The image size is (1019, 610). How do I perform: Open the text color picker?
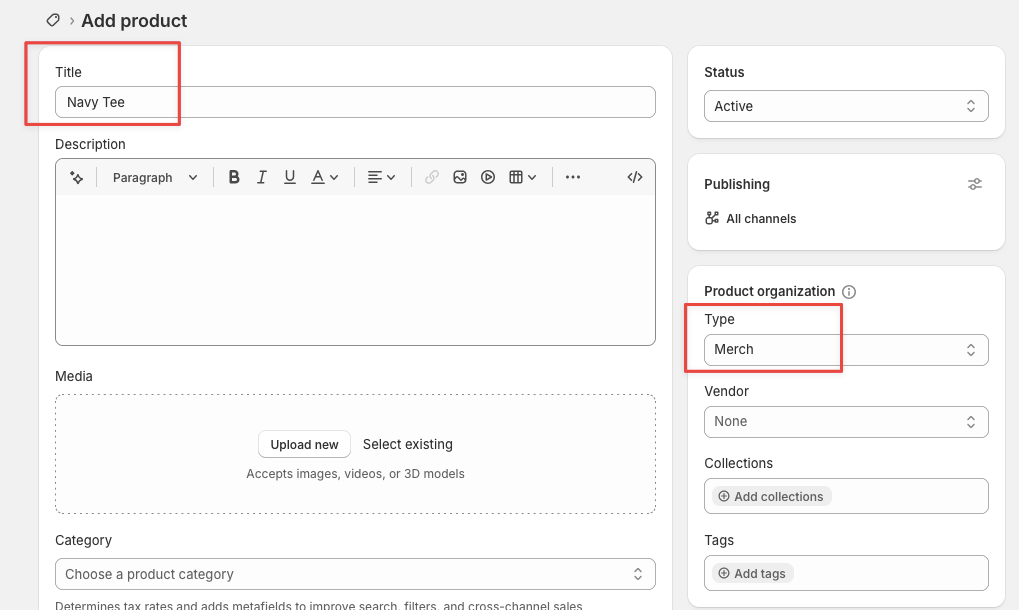pos(324,177)
